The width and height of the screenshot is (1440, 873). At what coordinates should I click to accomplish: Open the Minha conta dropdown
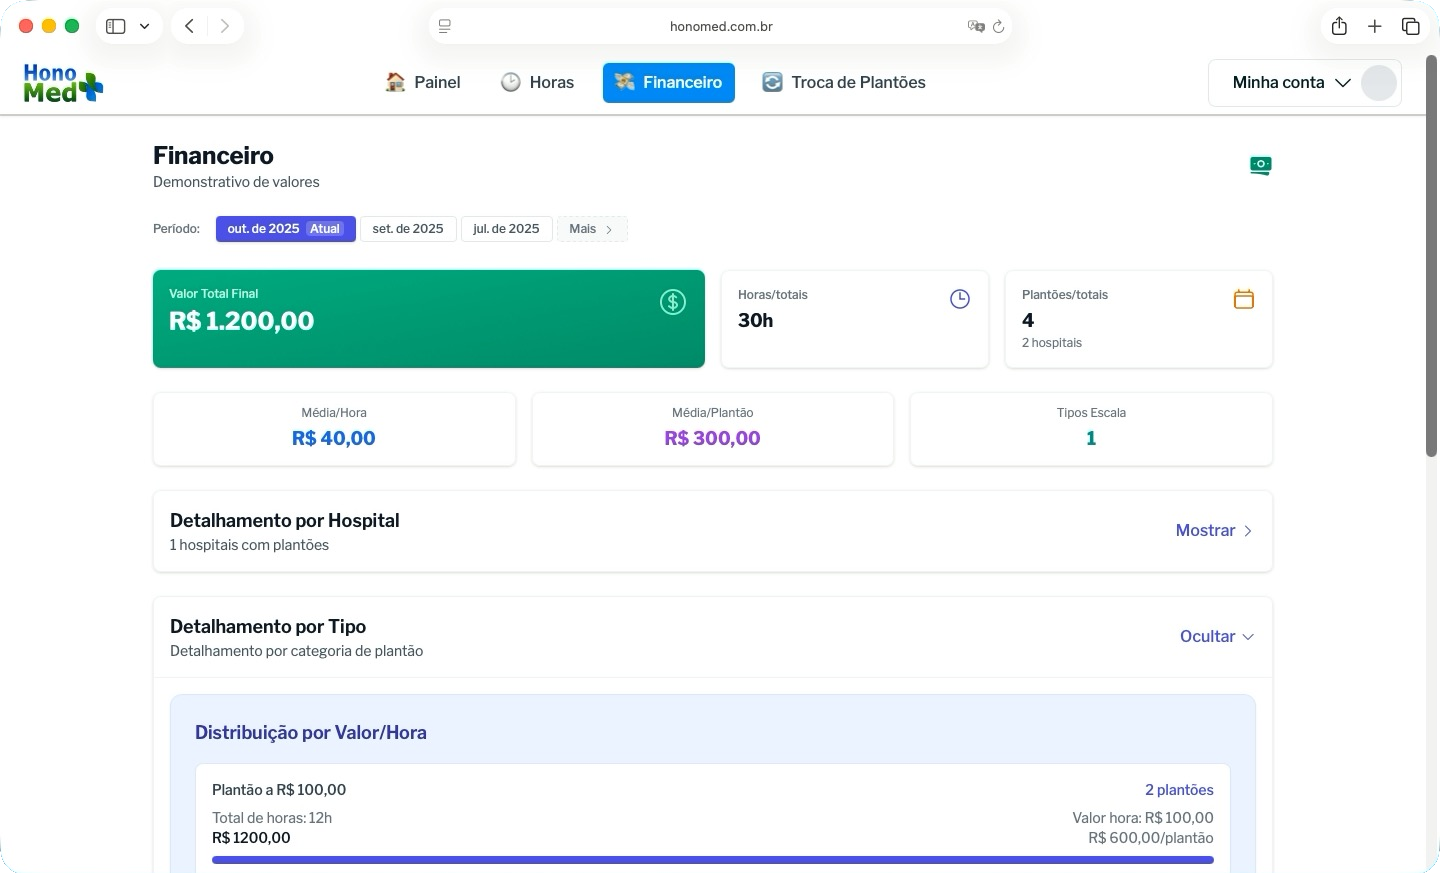point(1291,82)
